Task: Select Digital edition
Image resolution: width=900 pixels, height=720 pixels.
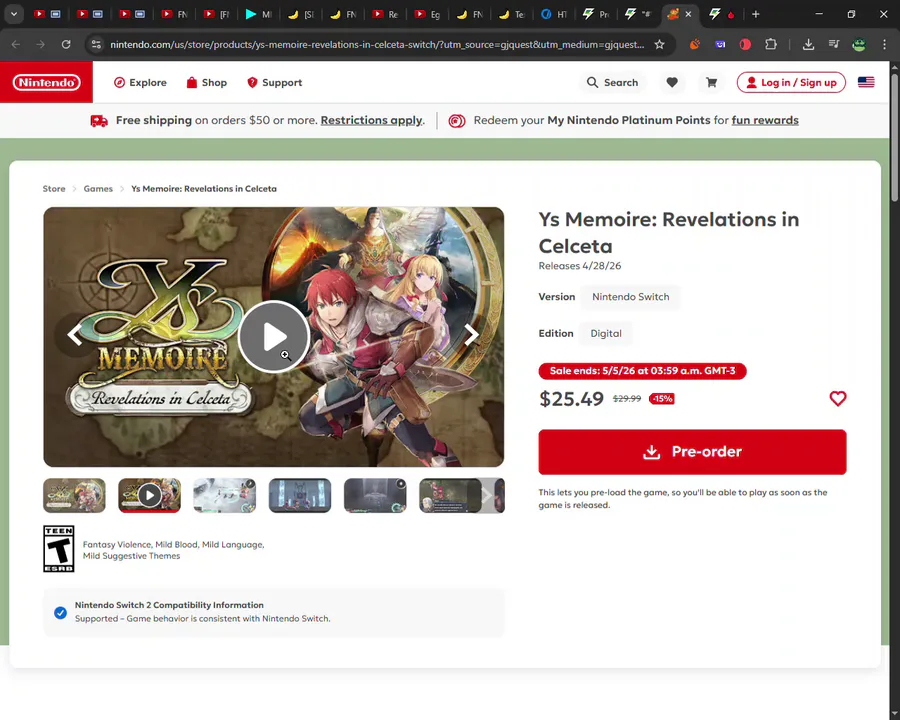Action: click(606, 334)
